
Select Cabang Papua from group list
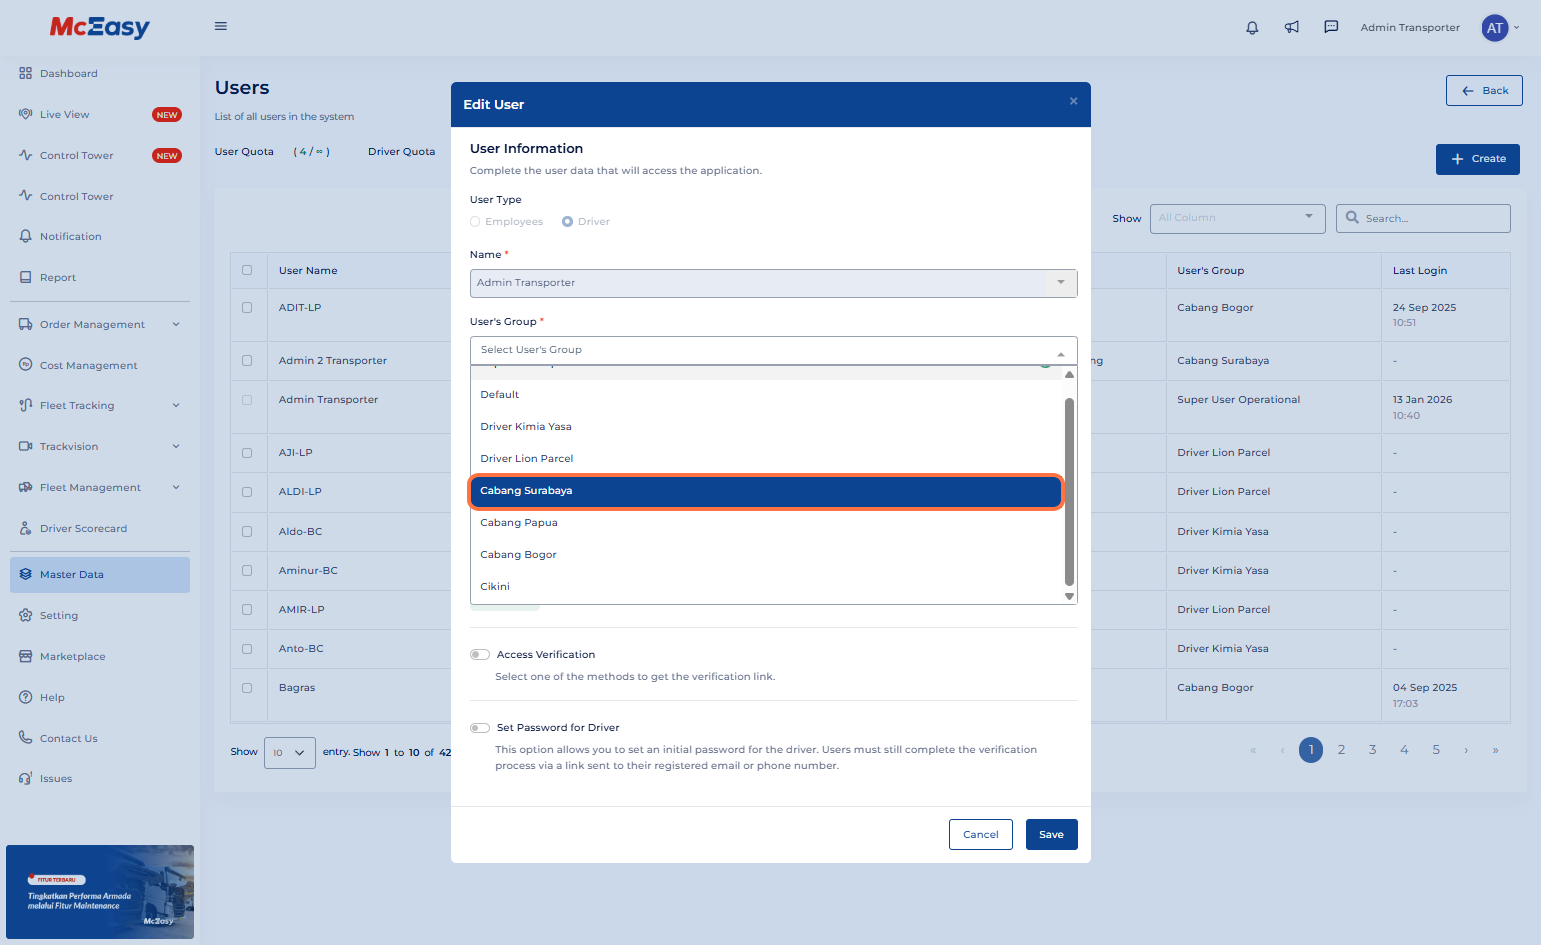[519, 523]
